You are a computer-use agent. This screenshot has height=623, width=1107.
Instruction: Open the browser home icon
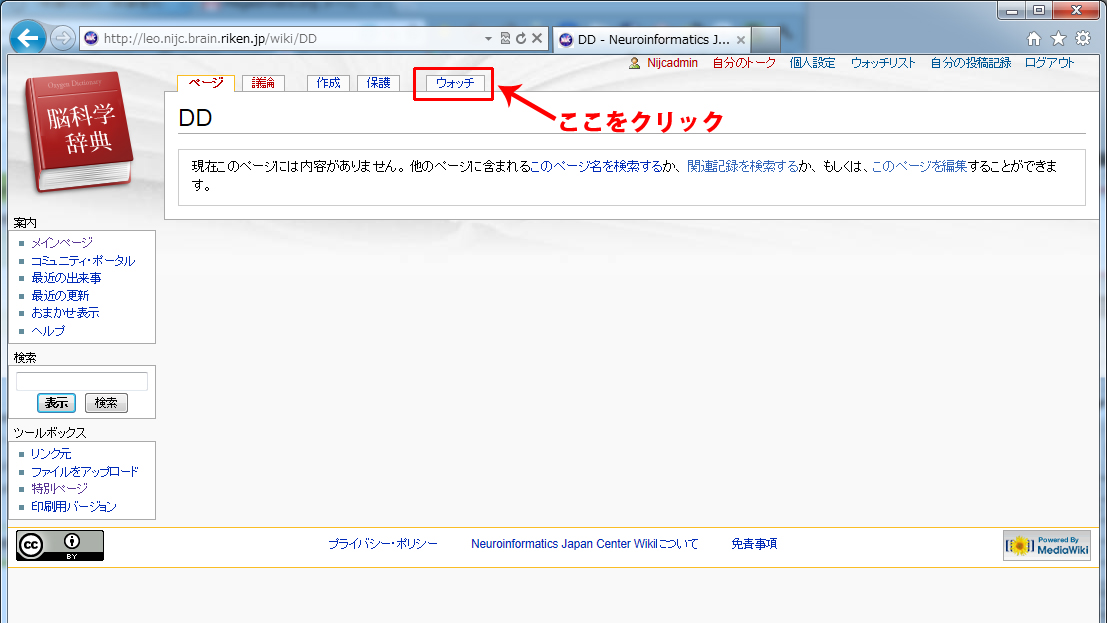click(1034, 39)
